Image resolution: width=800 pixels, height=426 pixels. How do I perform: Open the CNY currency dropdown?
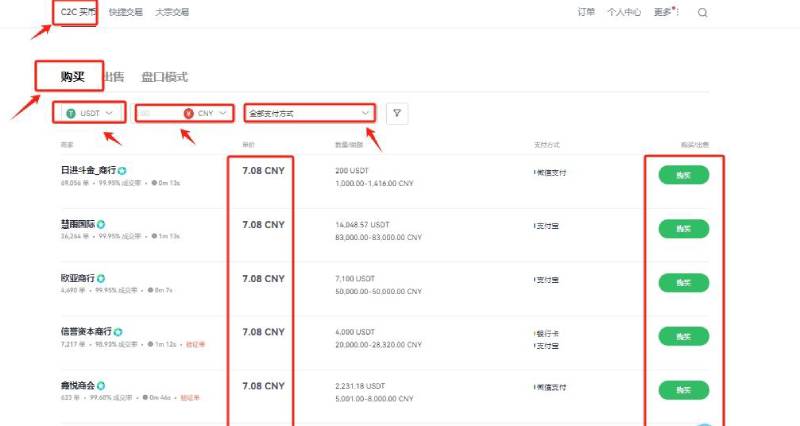coord(208,113)
